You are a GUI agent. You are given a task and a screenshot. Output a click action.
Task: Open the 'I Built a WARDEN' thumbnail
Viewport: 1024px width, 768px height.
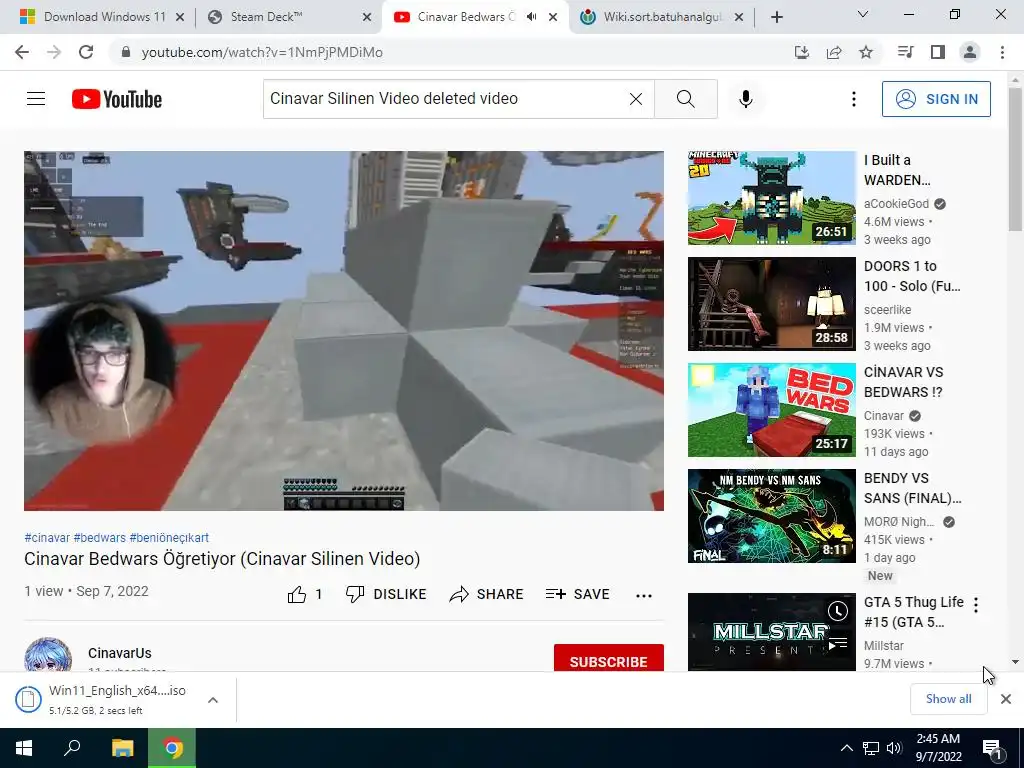click(x=771, y=198)
